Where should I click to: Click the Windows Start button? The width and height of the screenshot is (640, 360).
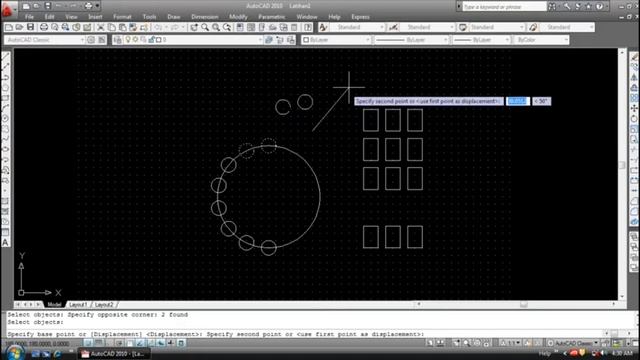(15, 353)
